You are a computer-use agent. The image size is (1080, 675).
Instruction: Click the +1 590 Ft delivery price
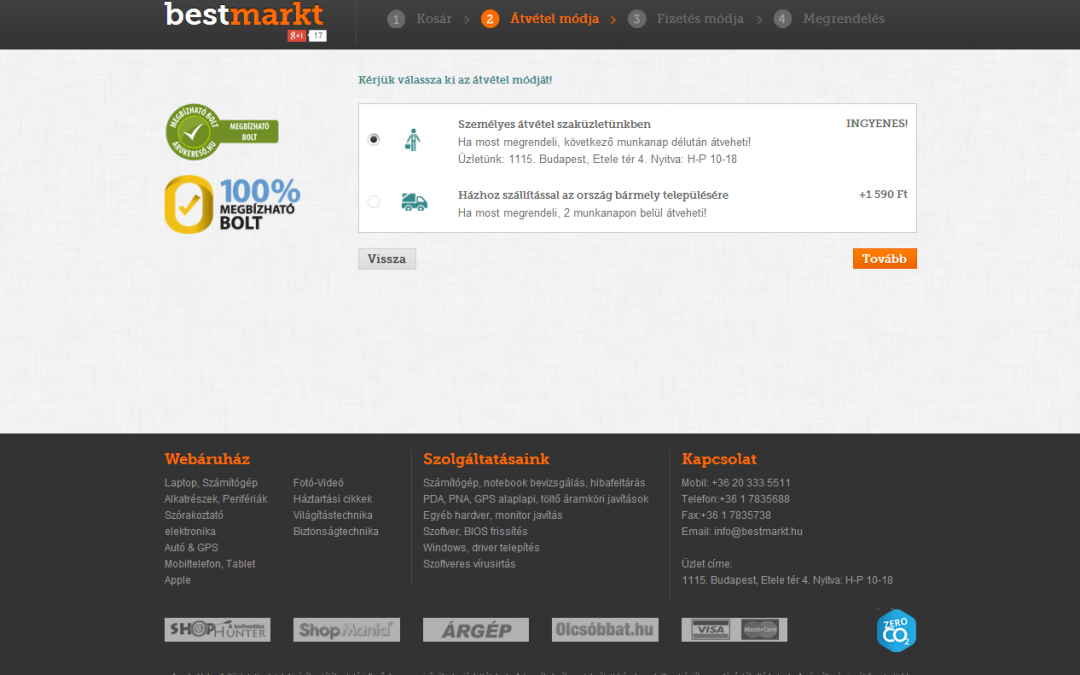[x=883, y=195]
